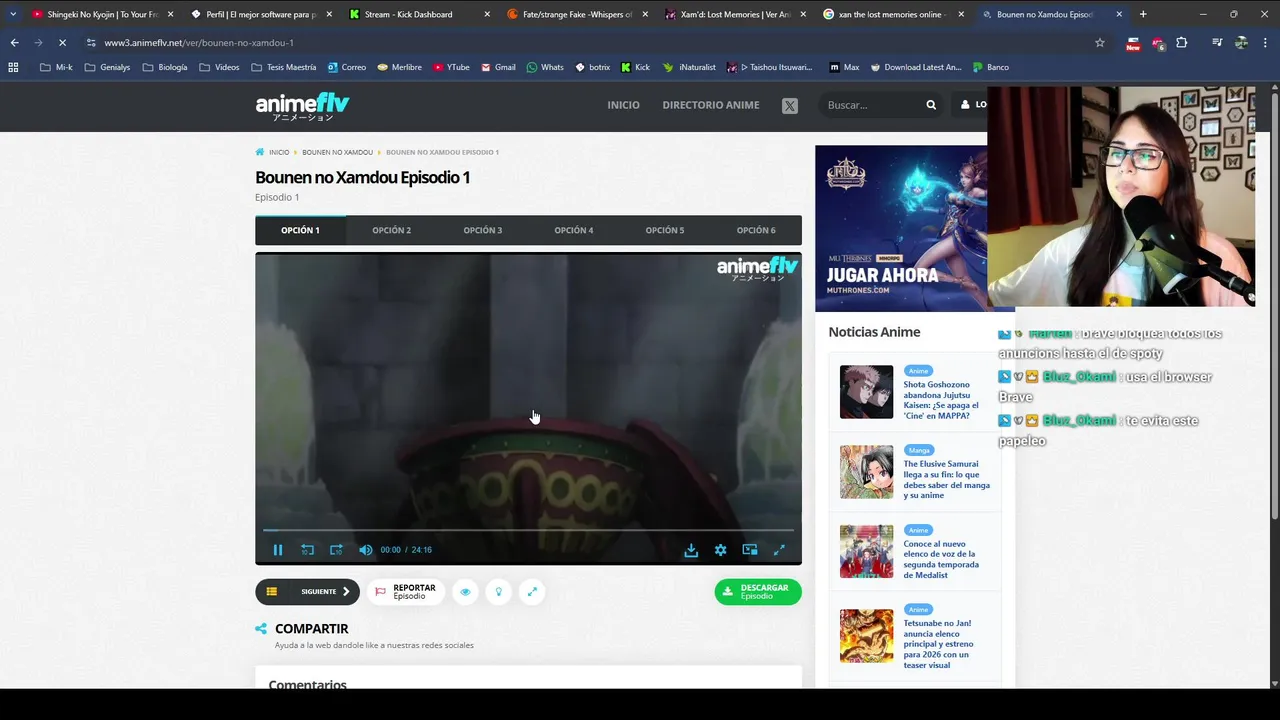The image size is (1280, 720).
Task: Switch to OPCIÓN 3 server tab
Action: 483,230
